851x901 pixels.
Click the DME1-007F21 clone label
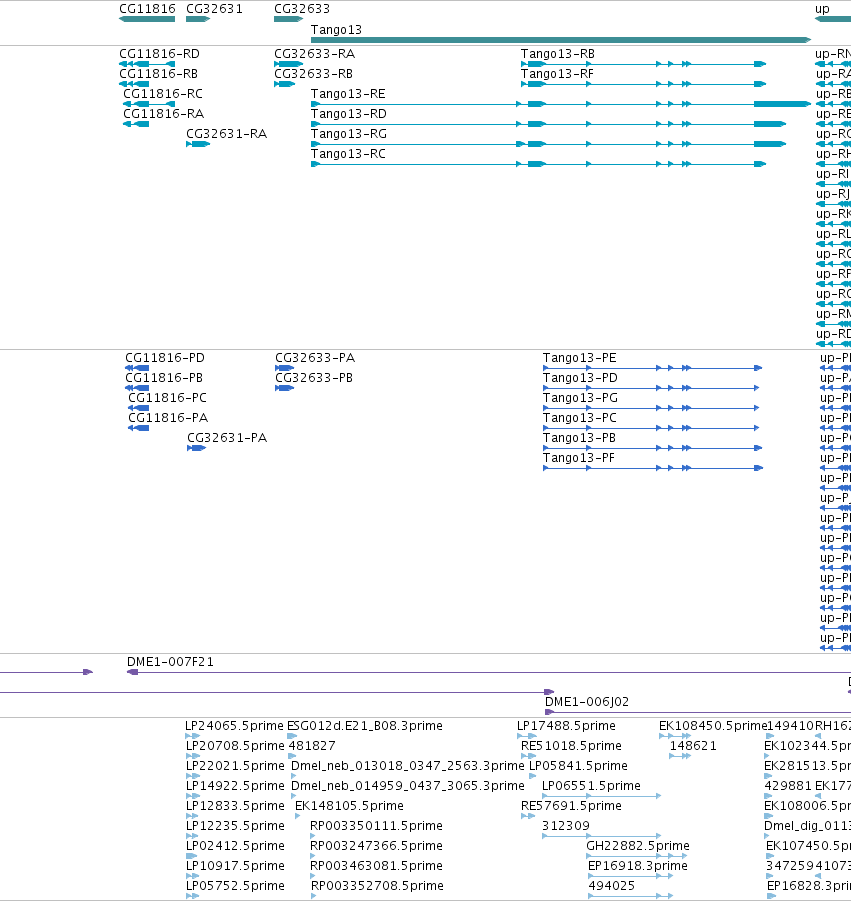tap(170, 662)
